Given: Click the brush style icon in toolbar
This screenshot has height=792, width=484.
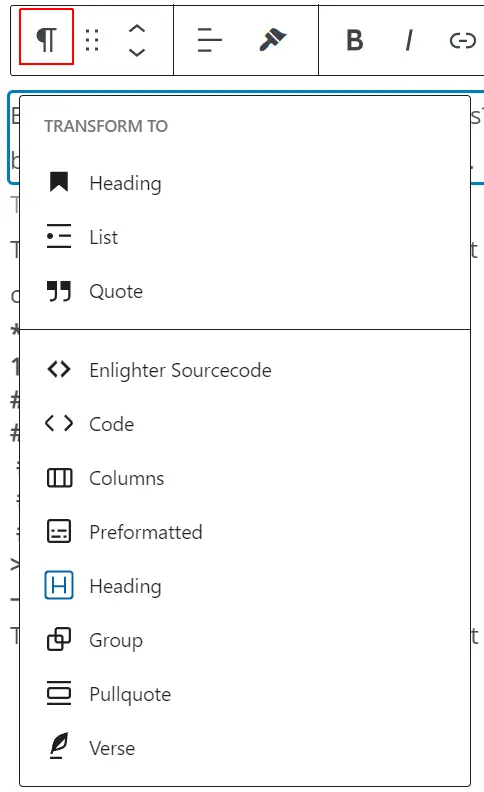Looking at the screenshot, I should click(x=273, y=40).
